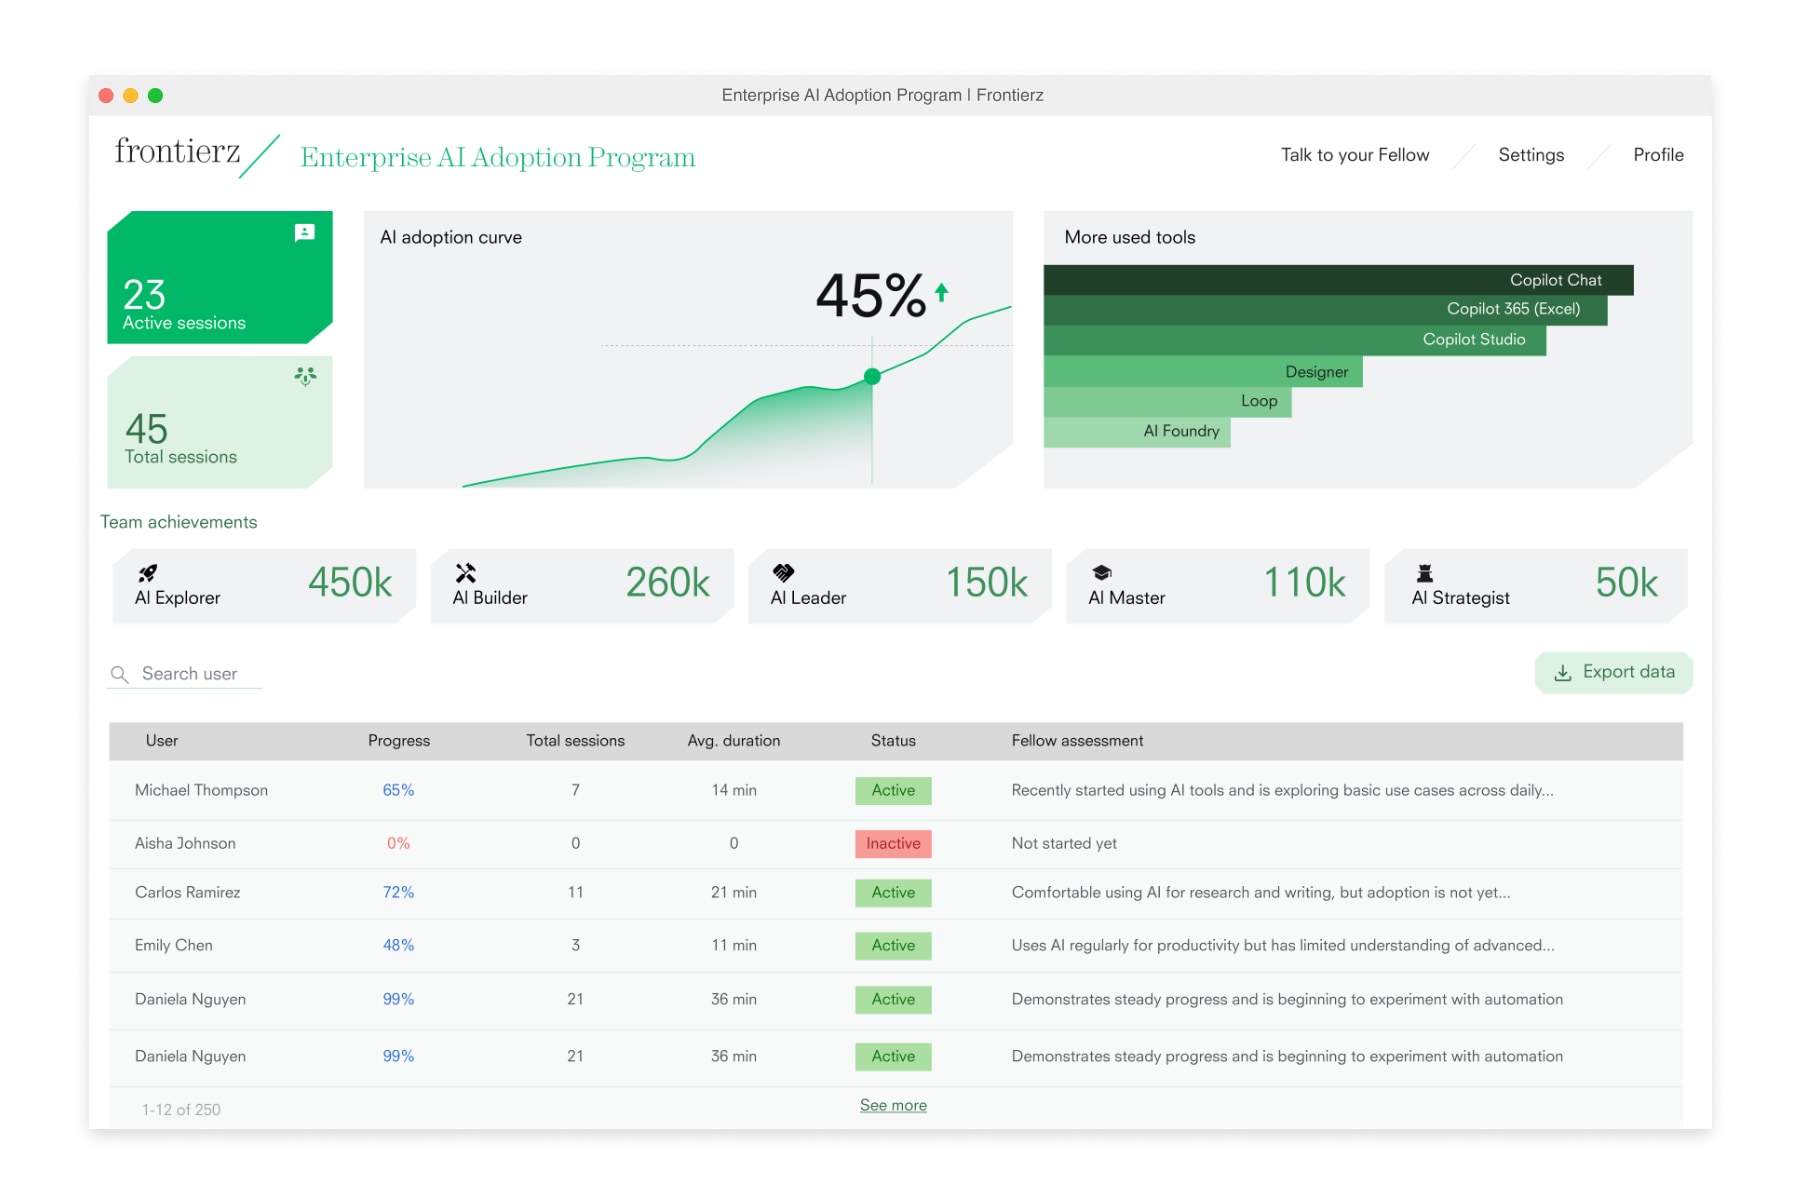The image size is (1800, 1200).
Task: Click the Copilot Chat bar in chart
Action: (1337, 280)
